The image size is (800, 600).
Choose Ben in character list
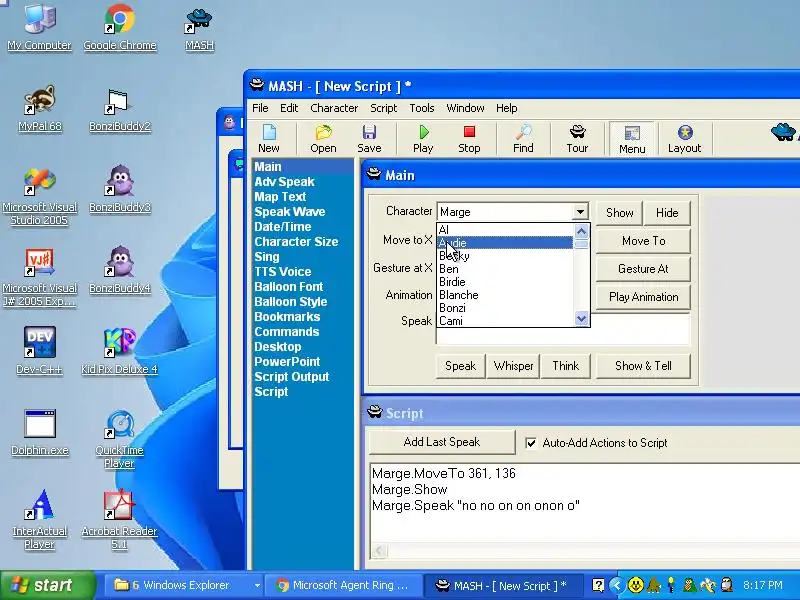pyautogui.click(x=505, y=269)
